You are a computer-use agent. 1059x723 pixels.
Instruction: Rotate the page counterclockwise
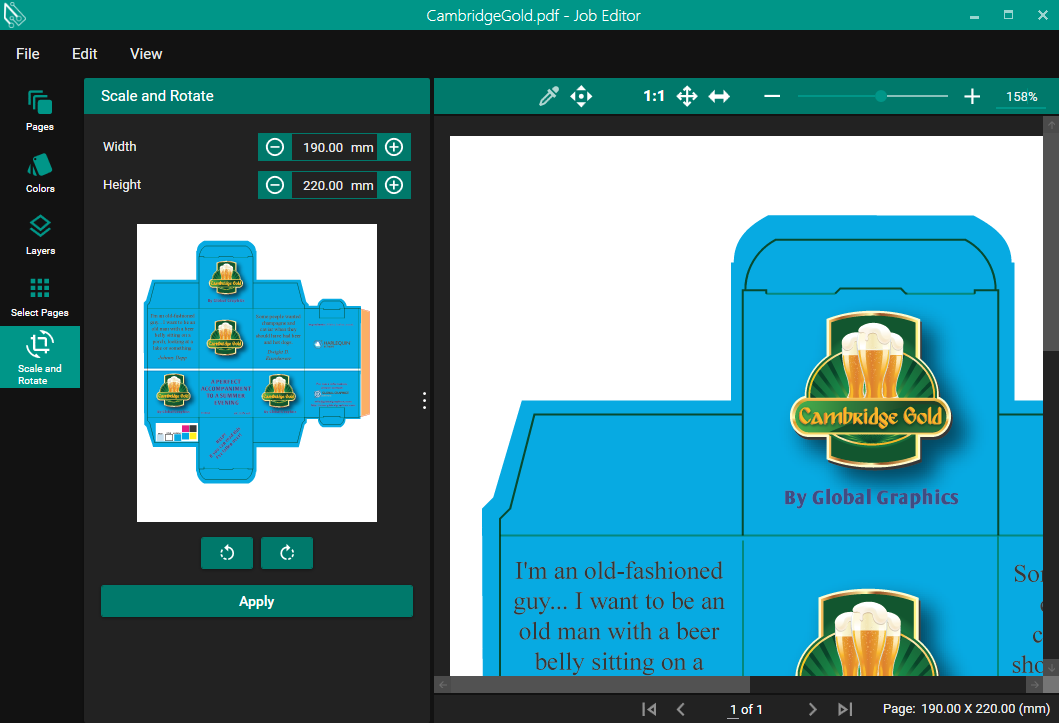tap(227, 553)
